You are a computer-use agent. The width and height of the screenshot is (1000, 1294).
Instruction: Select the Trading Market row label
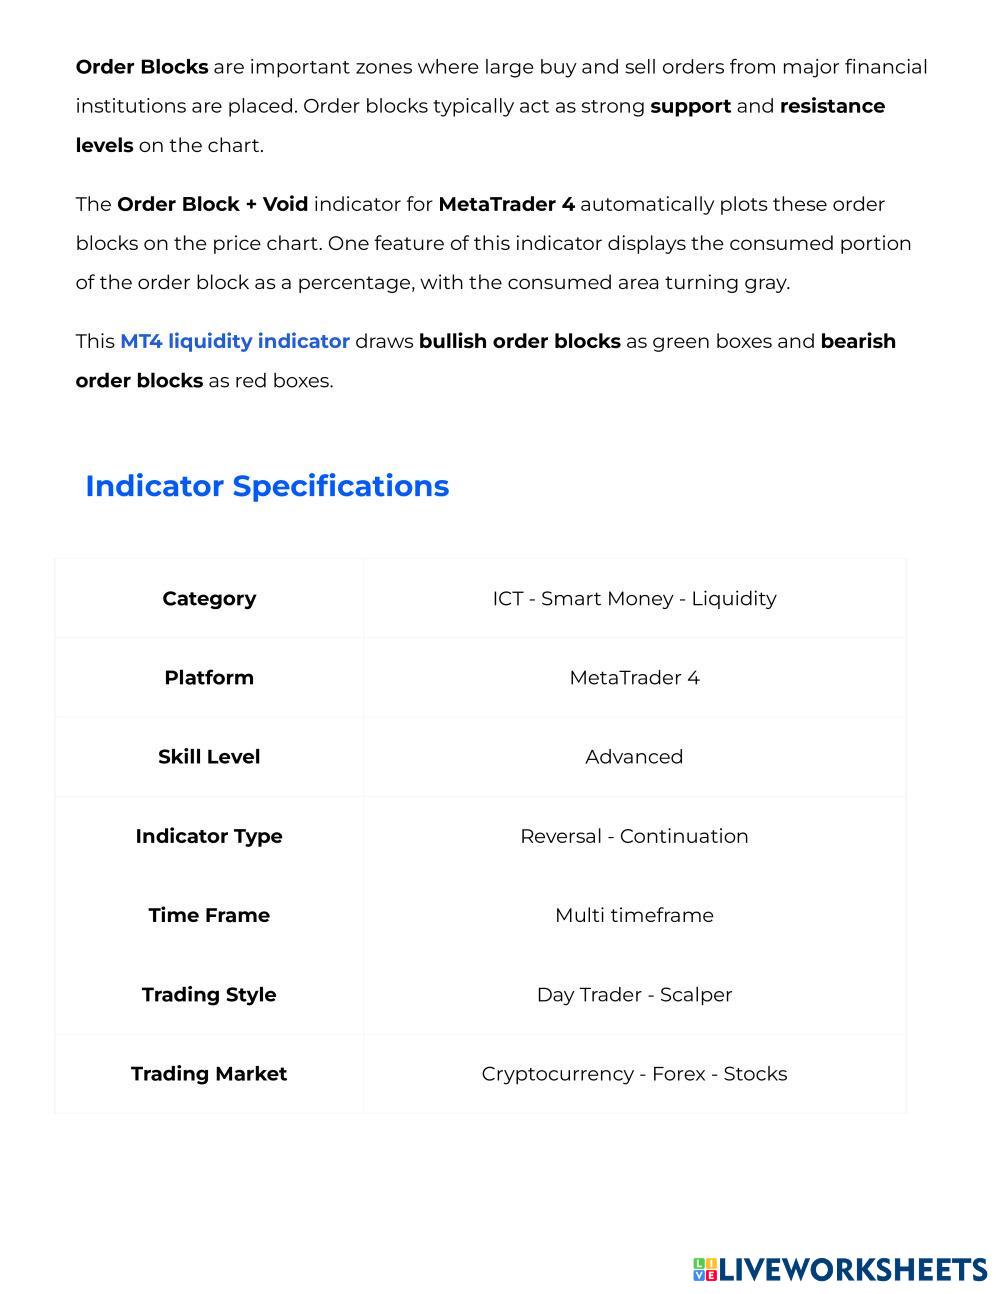coord(209,1074)
